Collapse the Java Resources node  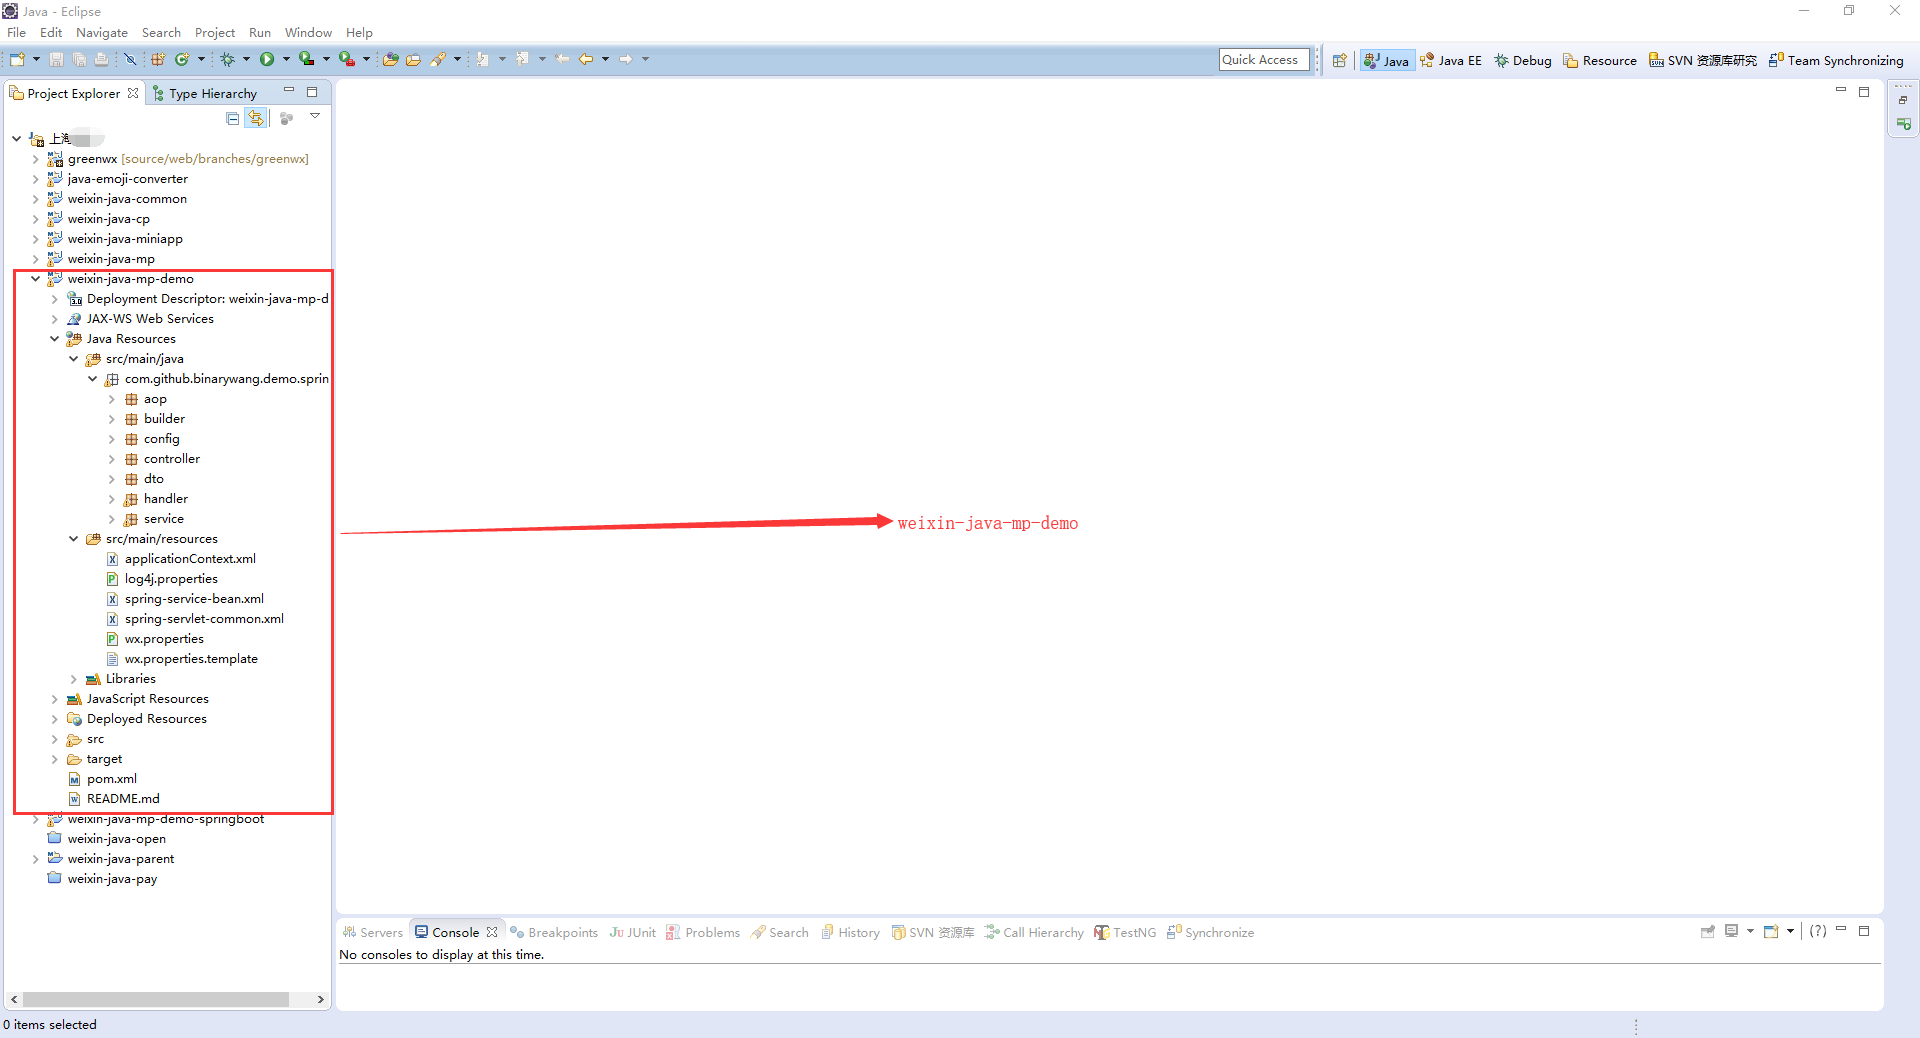(54, 339)
